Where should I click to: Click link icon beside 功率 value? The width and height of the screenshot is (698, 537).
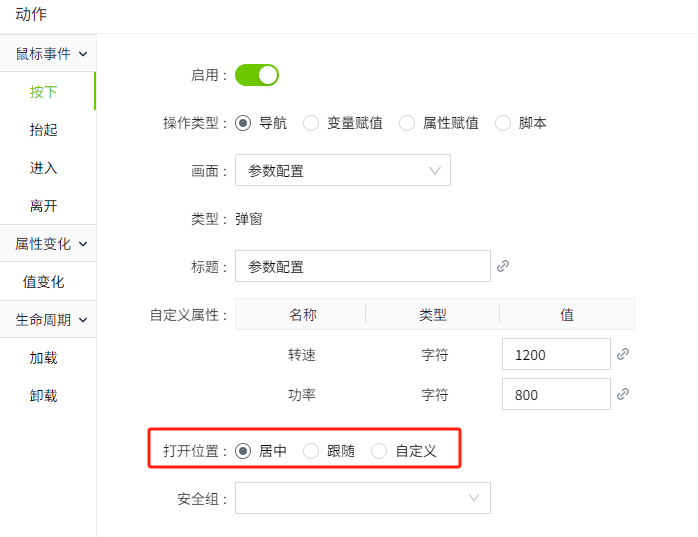[x=623, y=394]
